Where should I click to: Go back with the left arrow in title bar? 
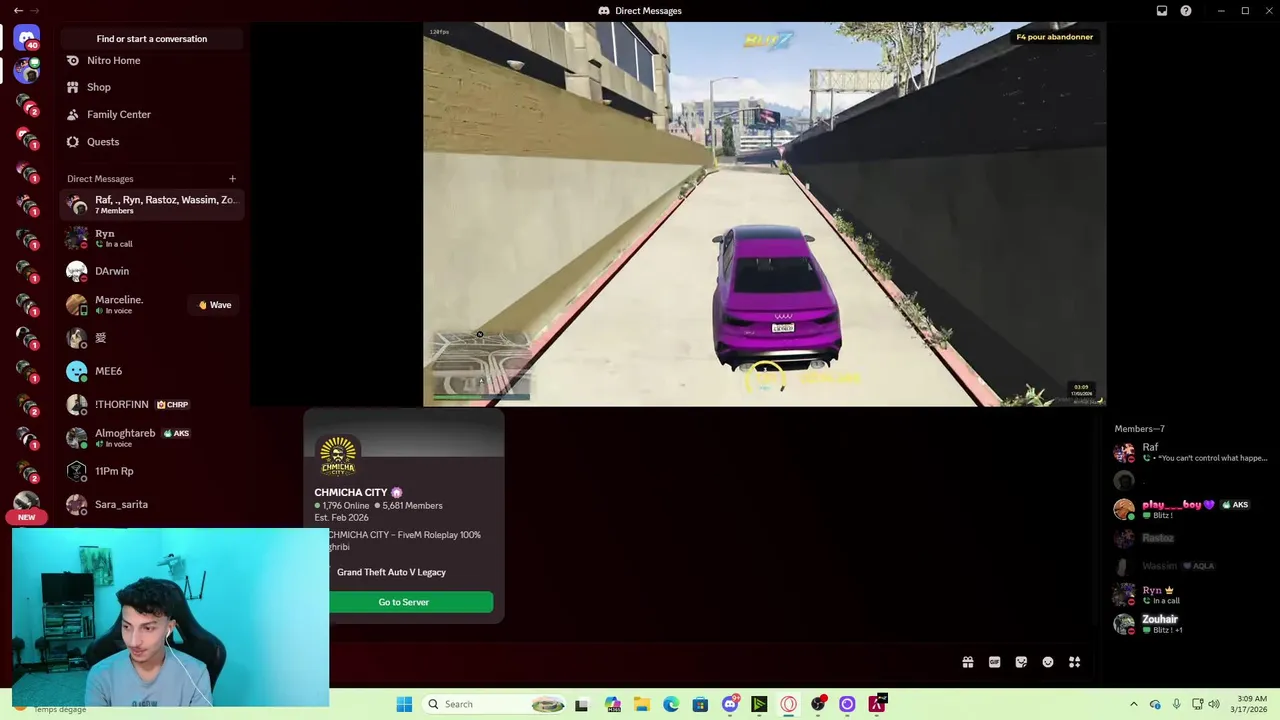[18, 10]
